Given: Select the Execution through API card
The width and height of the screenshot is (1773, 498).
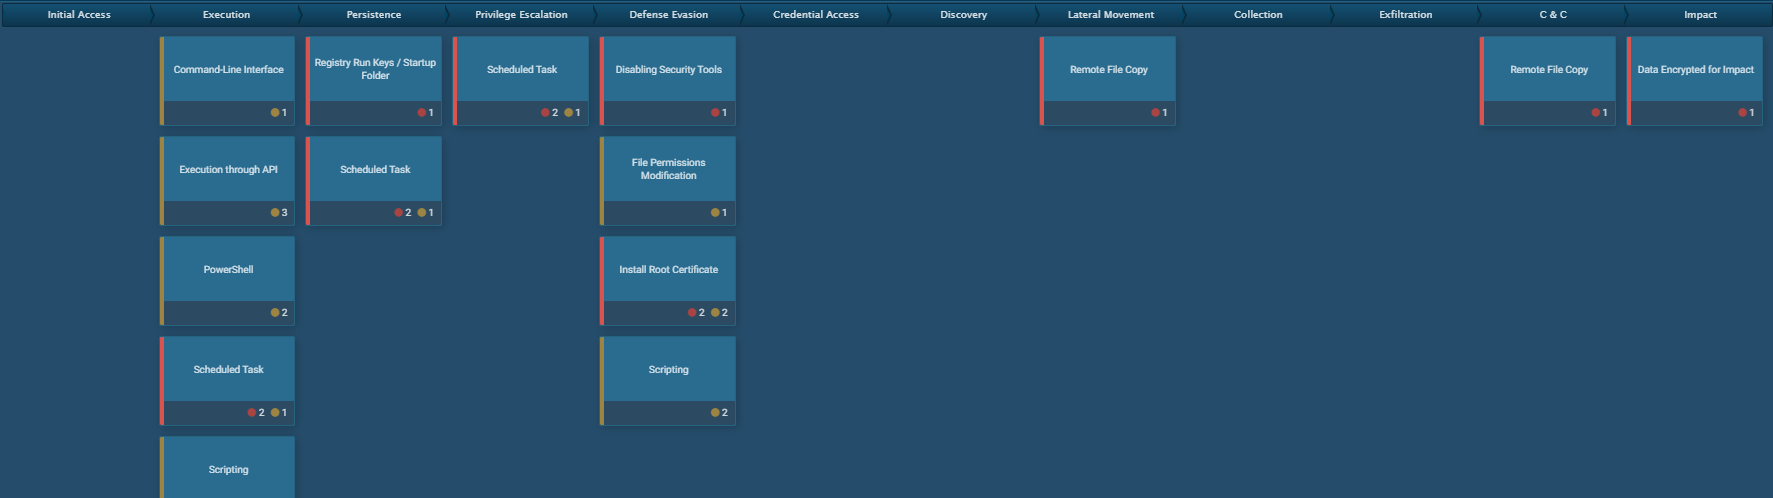Looking at the screenshot, I should [228, 170].
